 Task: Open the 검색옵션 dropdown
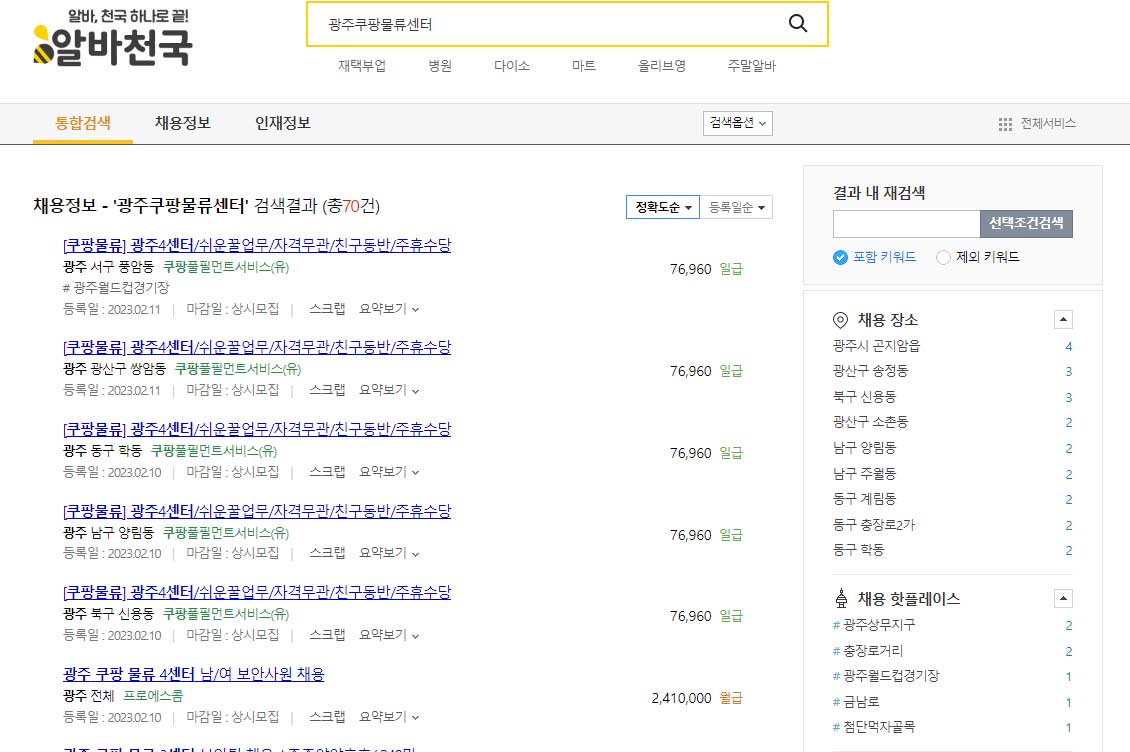[738, 123]
